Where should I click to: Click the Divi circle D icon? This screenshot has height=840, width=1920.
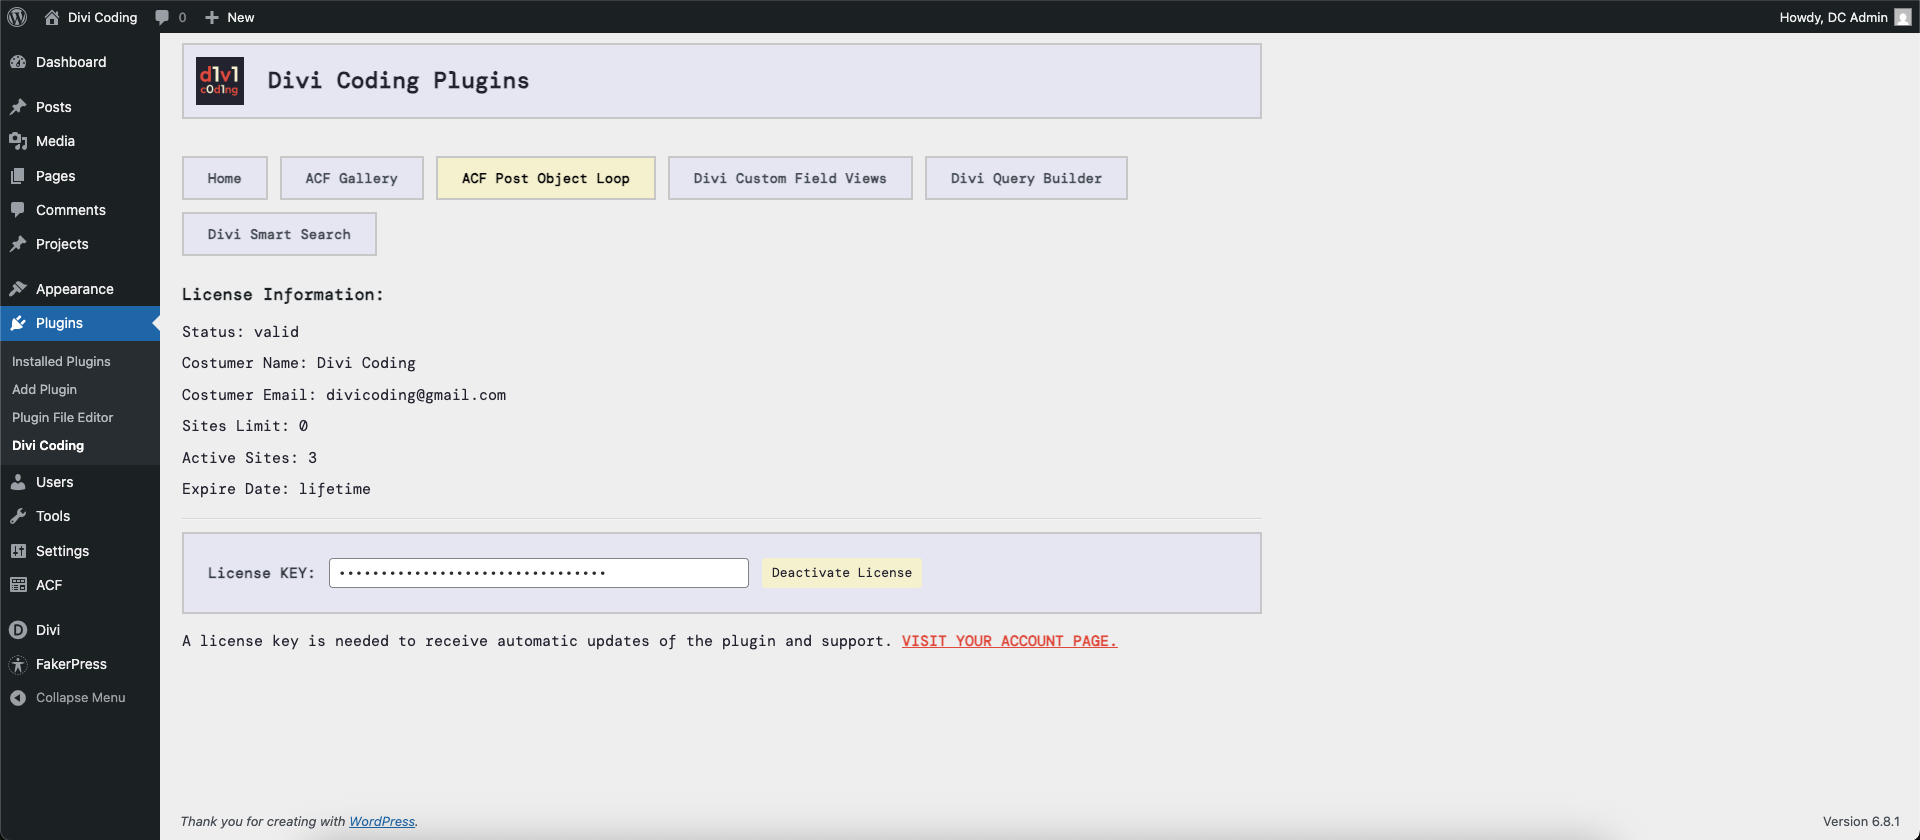coord(18,630)
